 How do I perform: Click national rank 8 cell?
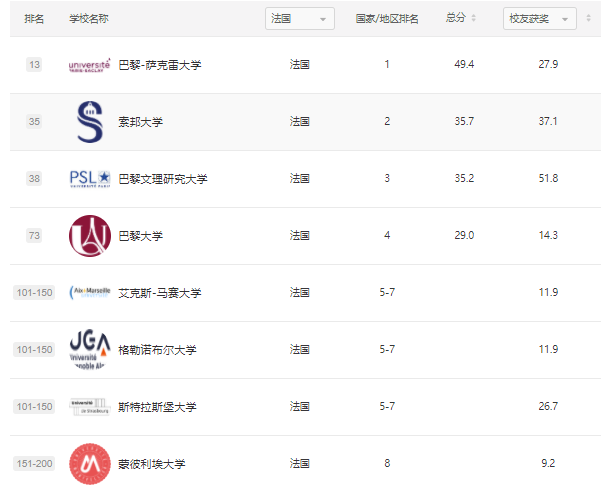387,464
